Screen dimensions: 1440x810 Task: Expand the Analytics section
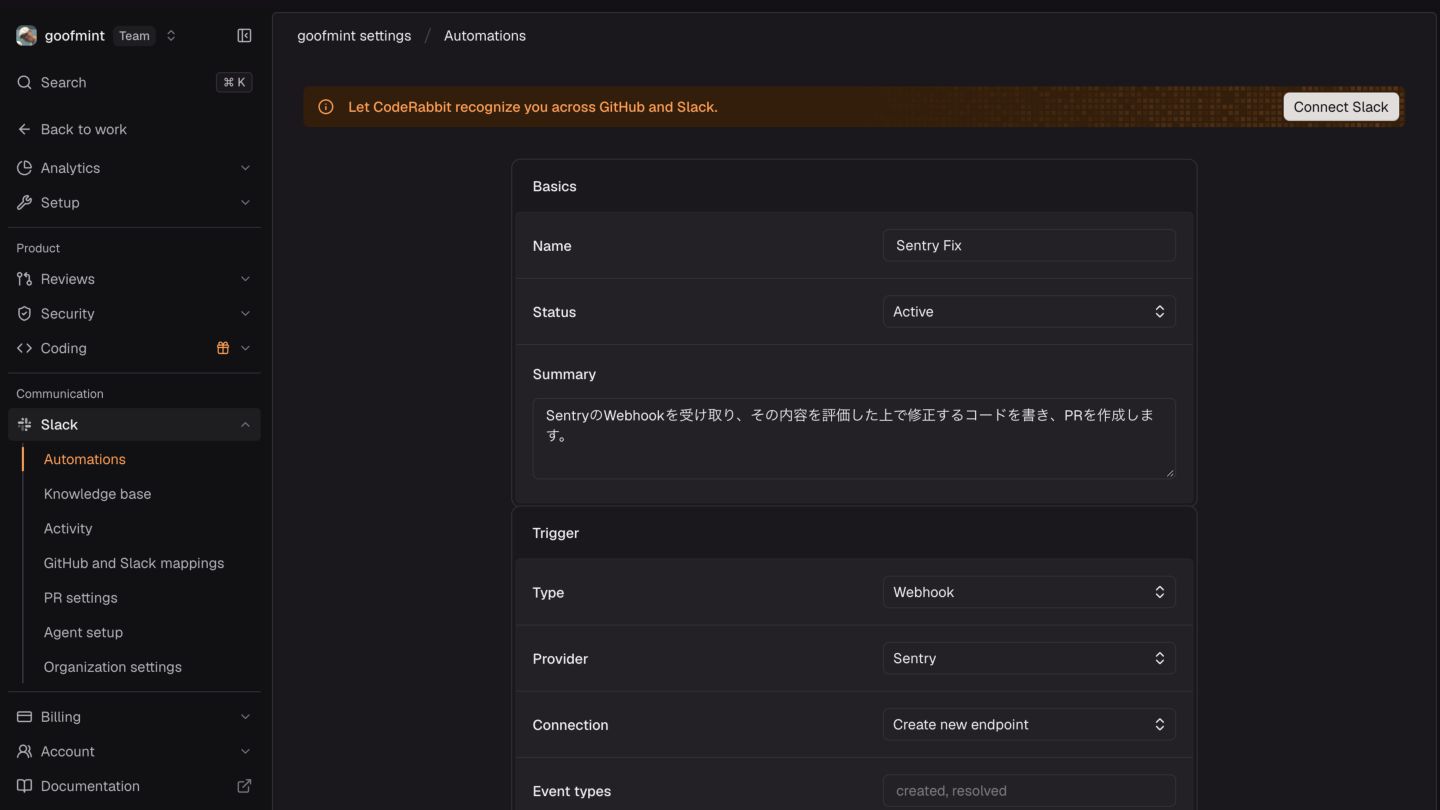click(x=134, y=168)
